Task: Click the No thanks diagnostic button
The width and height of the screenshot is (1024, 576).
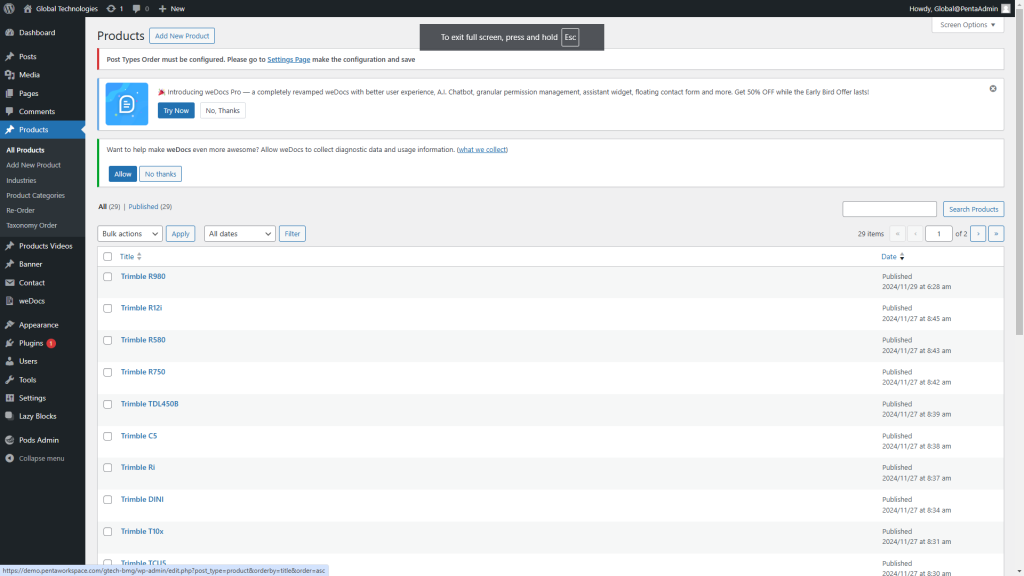Action: pos(161,174)
